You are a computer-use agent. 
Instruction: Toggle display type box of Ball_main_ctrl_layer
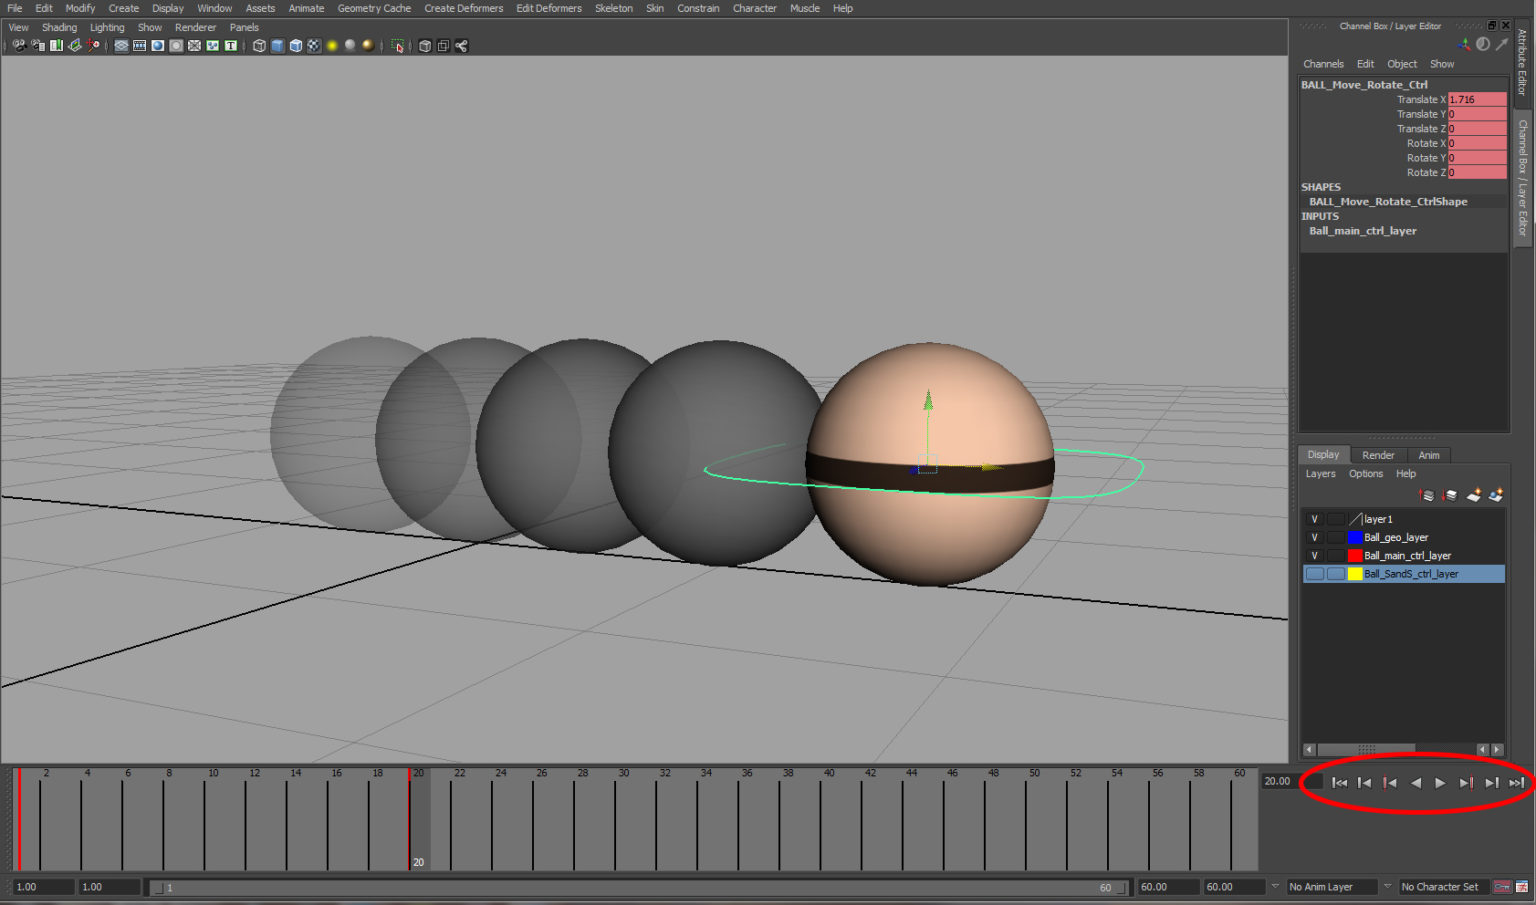[x=1336, y=556]
